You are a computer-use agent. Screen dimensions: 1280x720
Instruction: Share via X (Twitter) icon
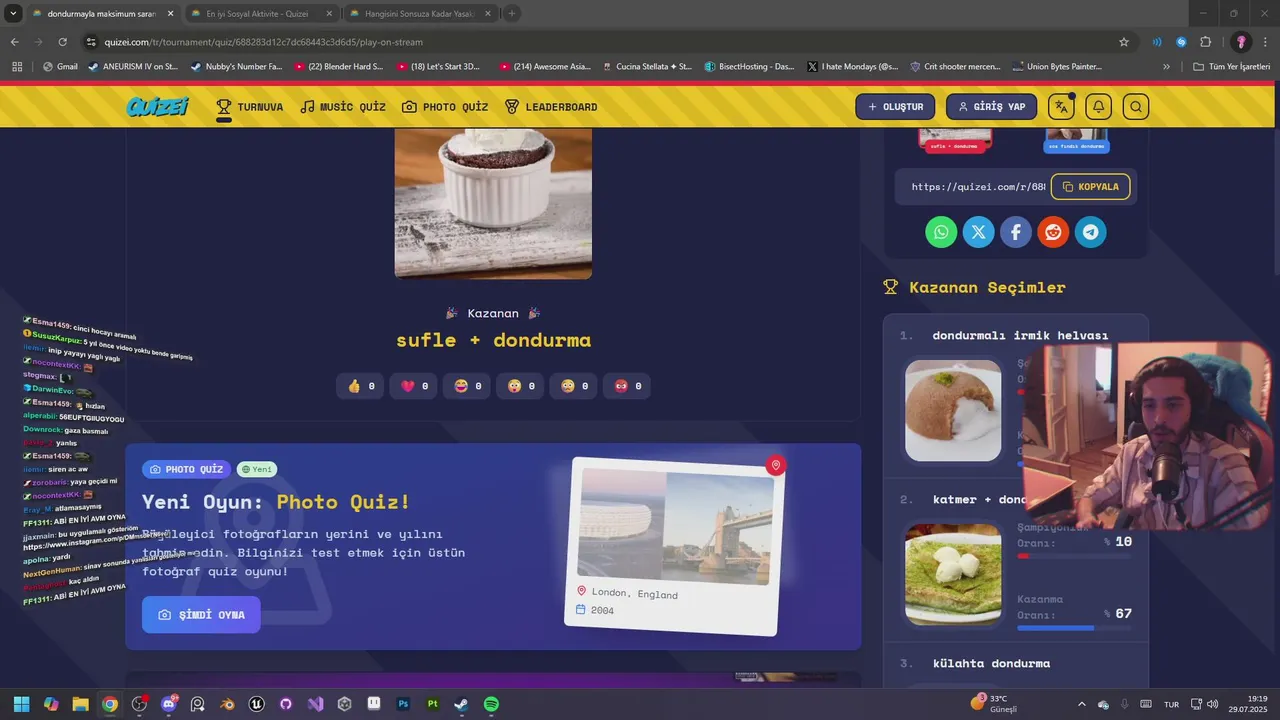pyautogui.click(x=978, y=232)
